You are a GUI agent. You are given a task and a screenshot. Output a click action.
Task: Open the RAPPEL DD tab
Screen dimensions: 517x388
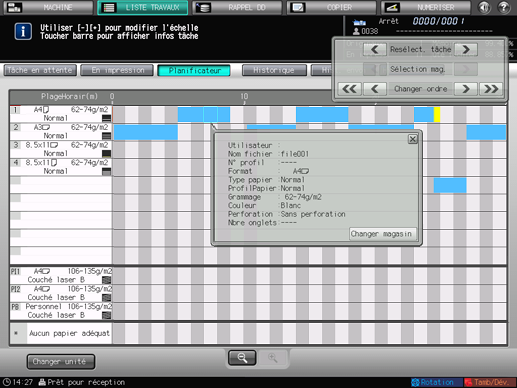(237, 7)
